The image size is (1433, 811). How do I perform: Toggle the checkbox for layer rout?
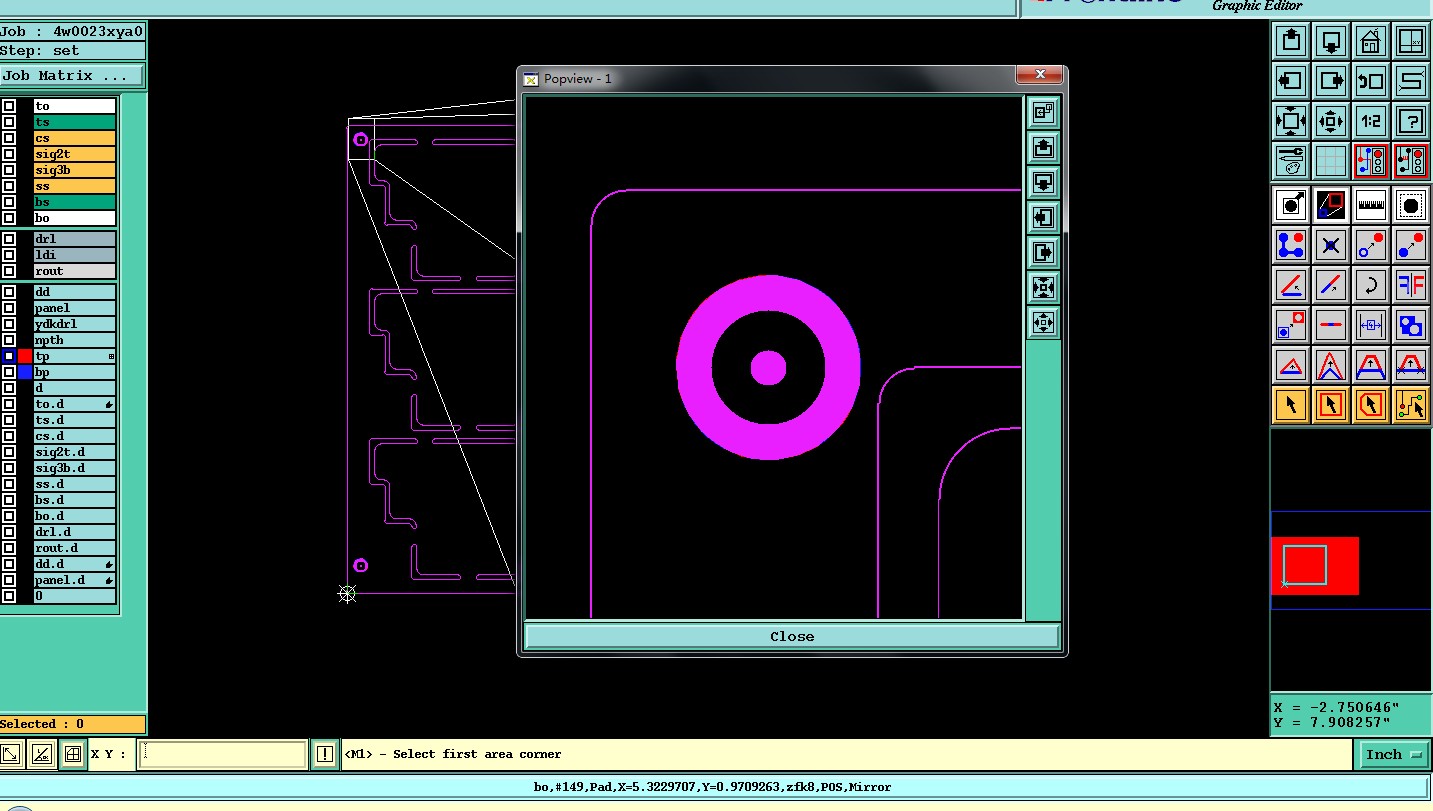coord(8,271)
